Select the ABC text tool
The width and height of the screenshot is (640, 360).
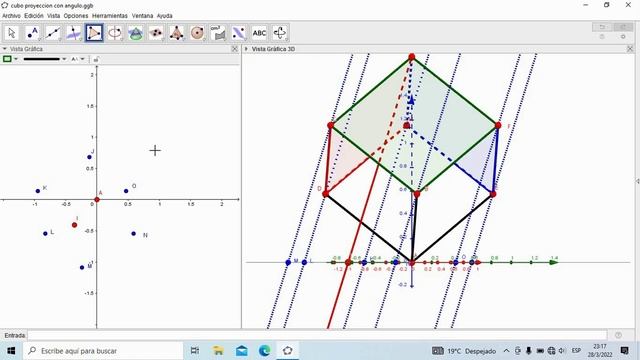coord(260,33)
